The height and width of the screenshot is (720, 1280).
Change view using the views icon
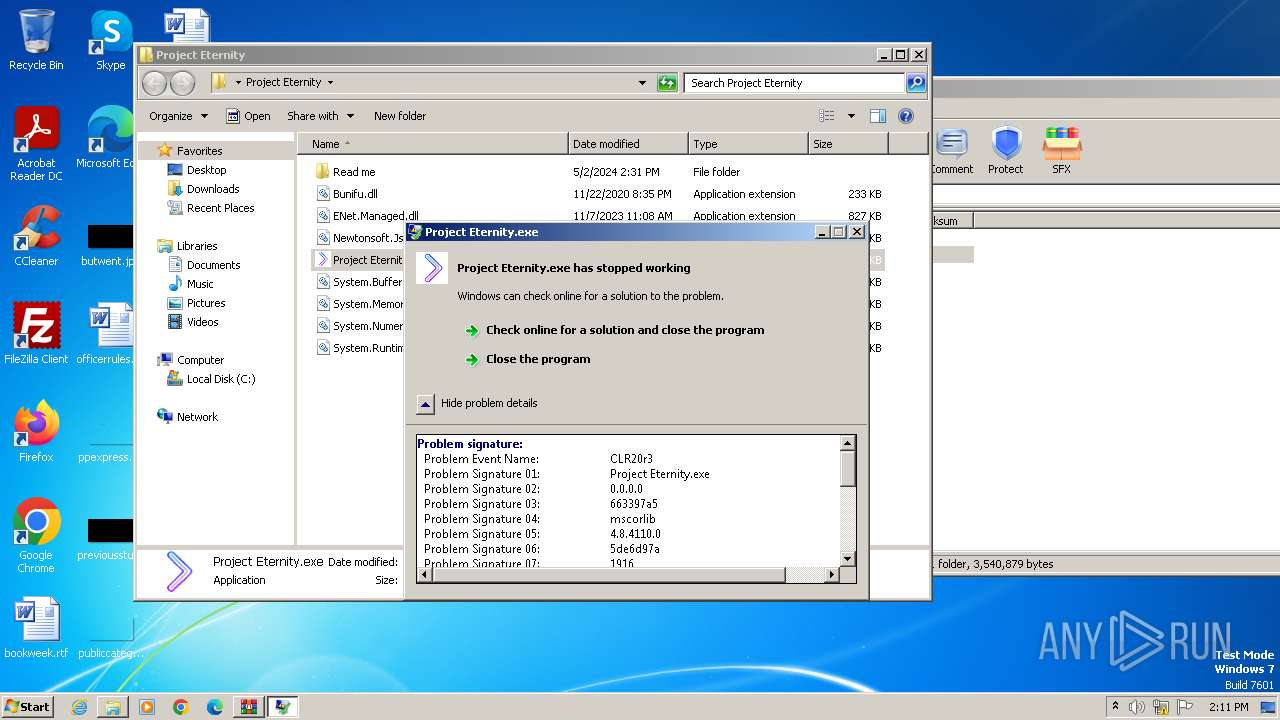(x=826, y=116)
